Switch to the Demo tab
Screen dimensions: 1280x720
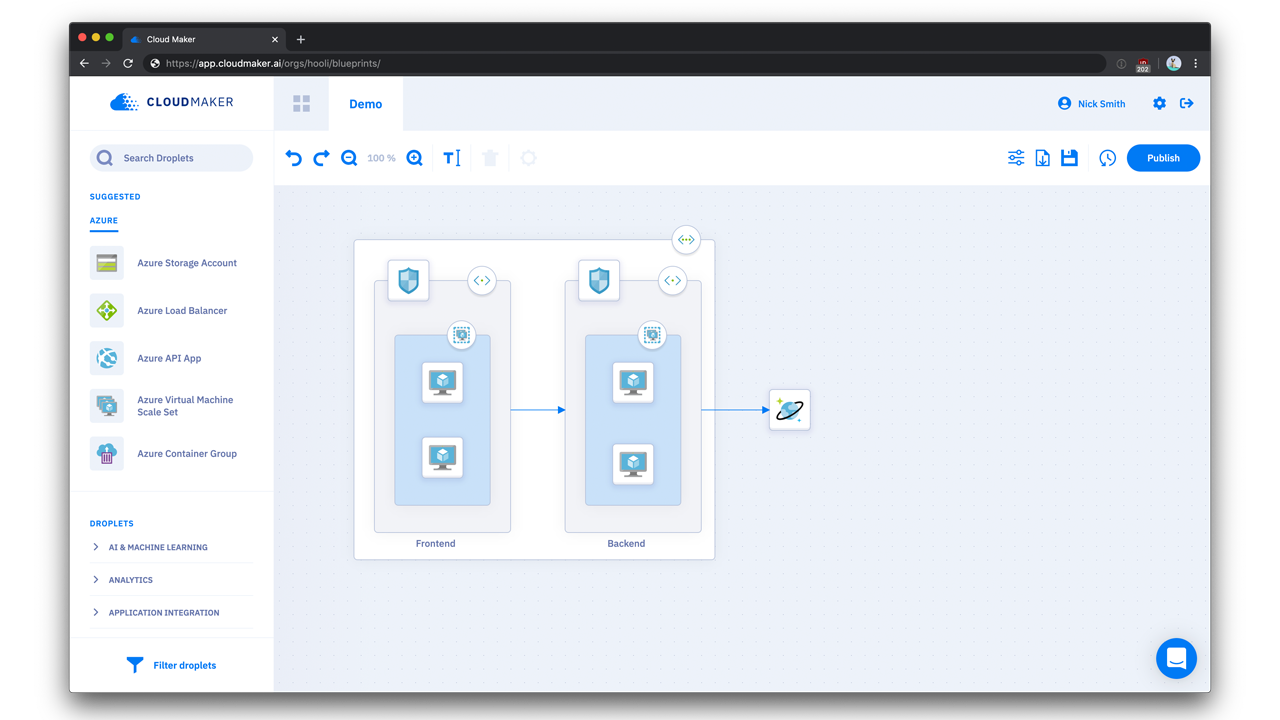coord(366,104)
